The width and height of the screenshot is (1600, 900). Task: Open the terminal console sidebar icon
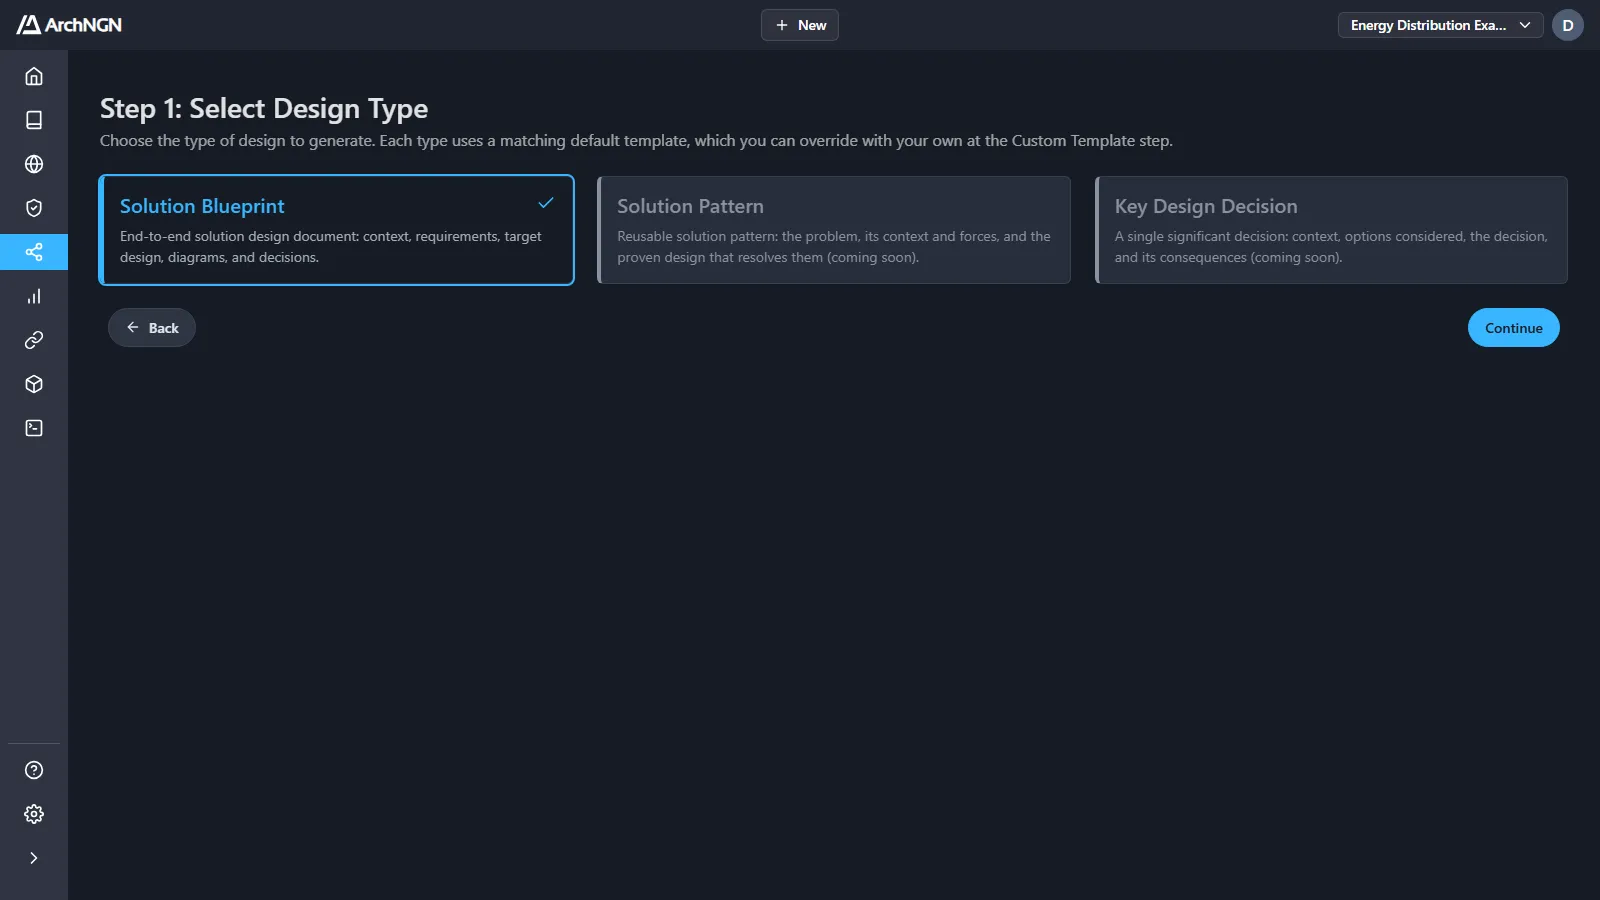point(34,428)
